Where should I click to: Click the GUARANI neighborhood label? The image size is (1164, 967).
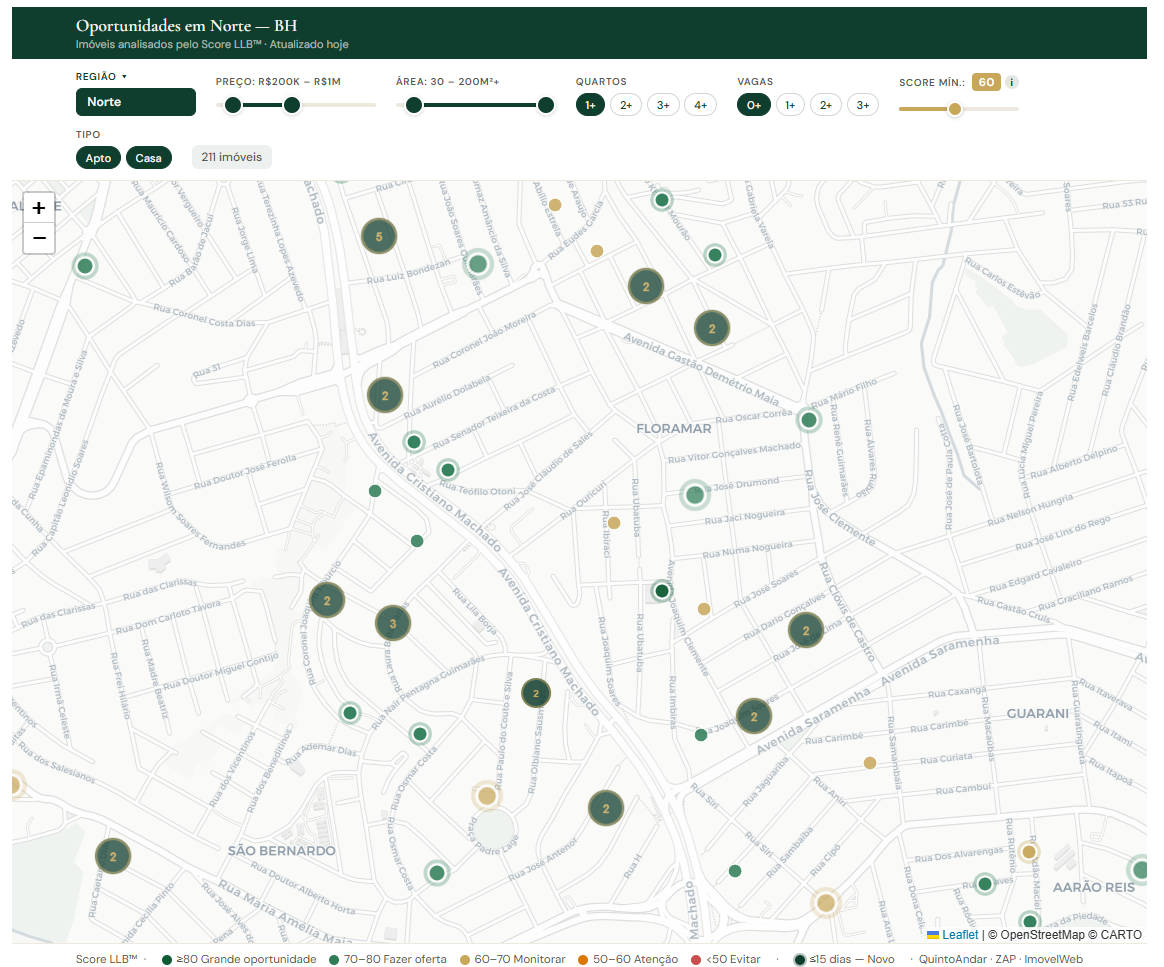1037,713
